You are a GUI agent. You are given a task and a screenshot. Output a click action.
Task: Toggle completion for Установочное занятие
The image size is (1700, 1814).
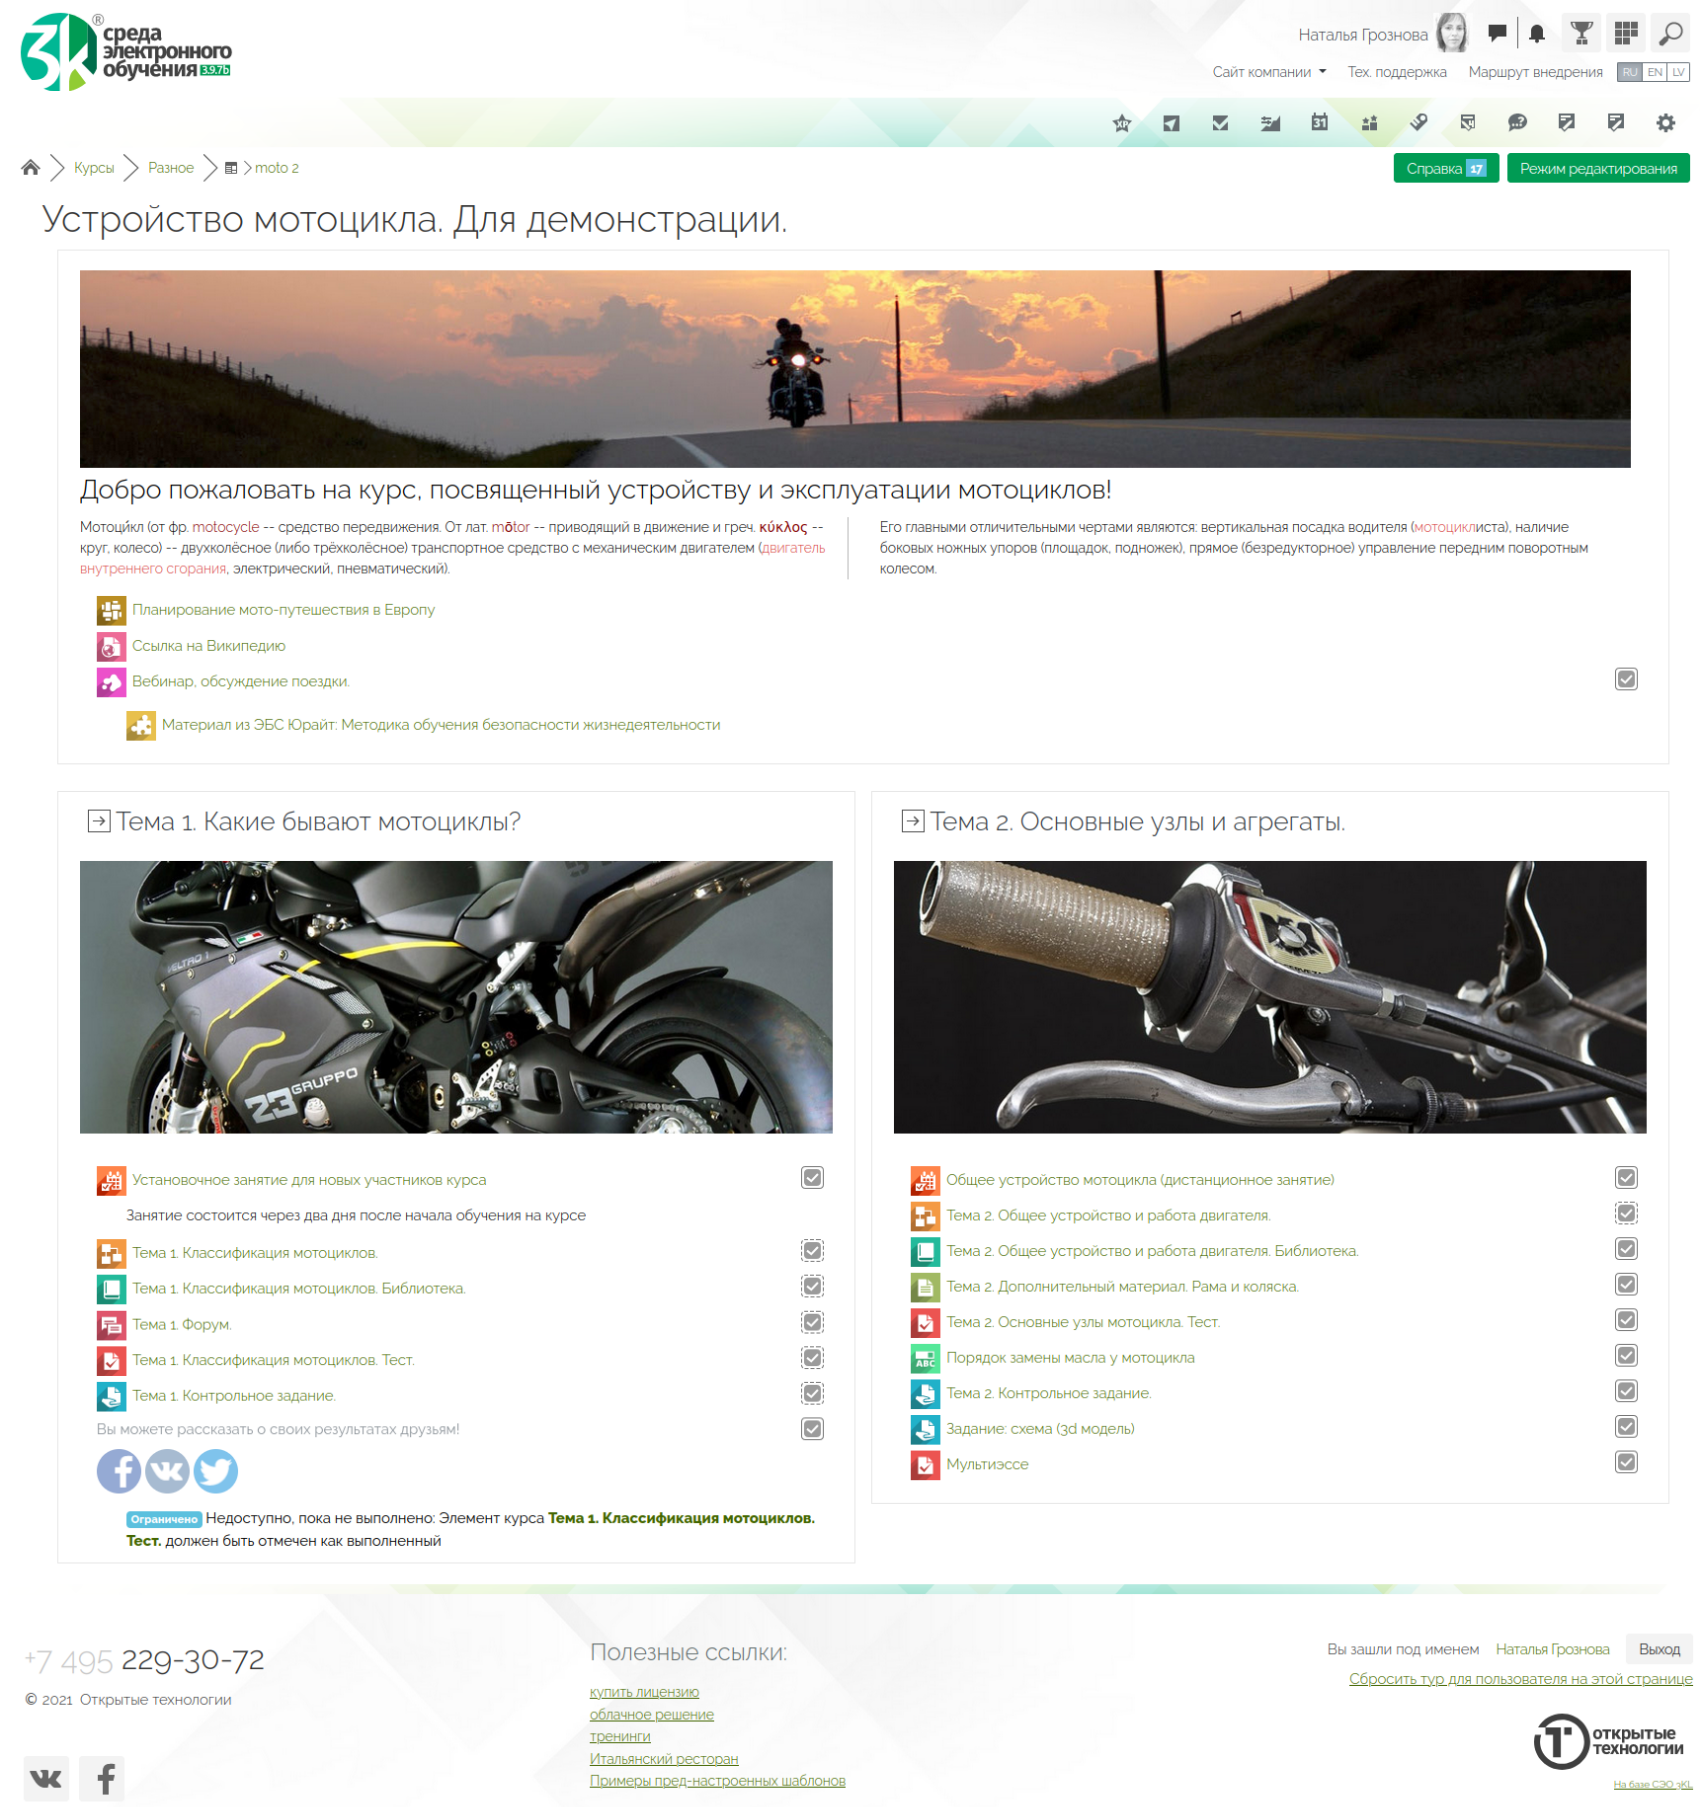coord(812,1178)
